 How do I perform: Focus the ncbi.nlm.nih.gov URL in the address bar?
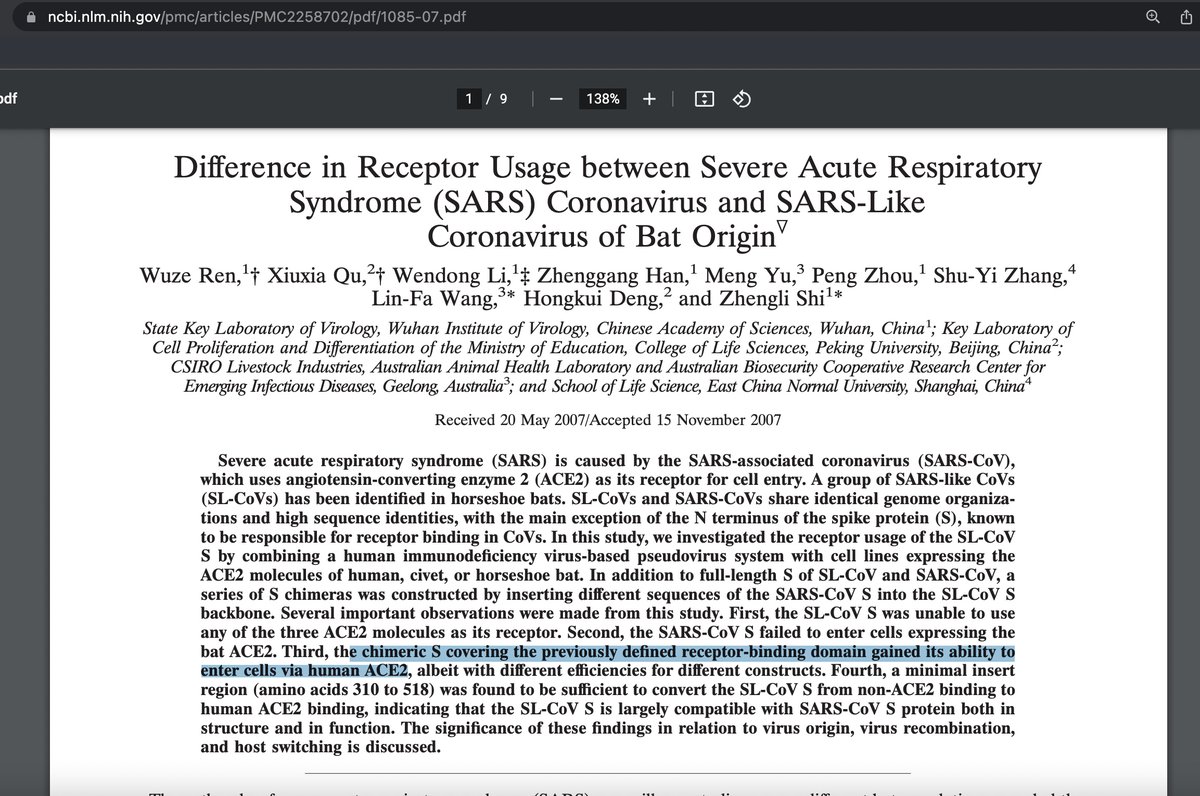(256, 17)
